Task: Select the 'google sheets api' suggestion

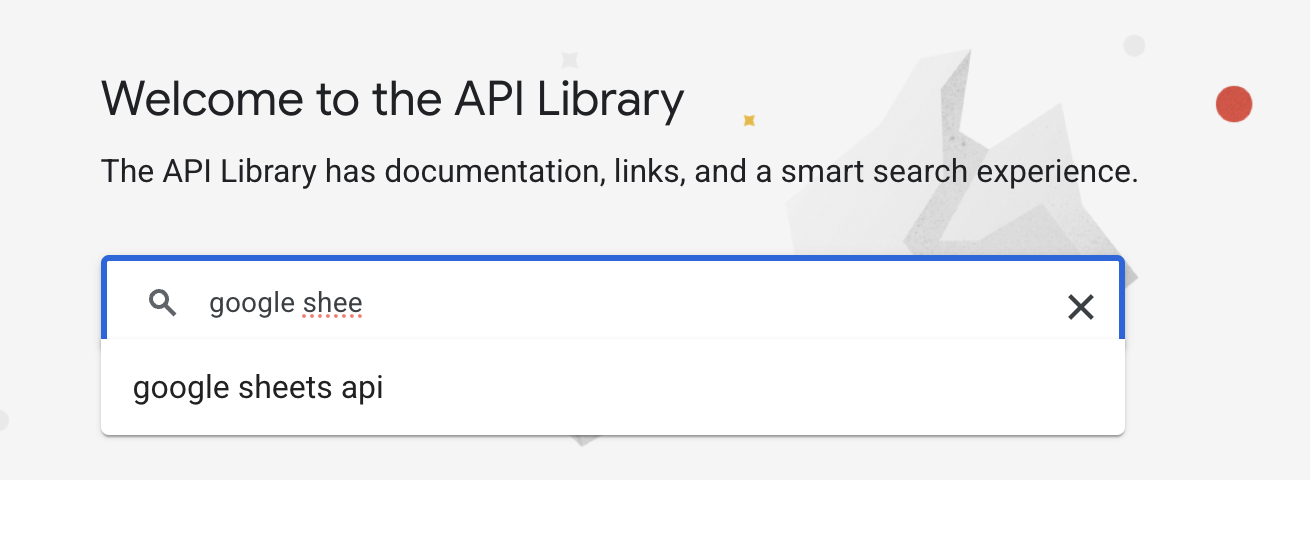Action: coord(613,387)
